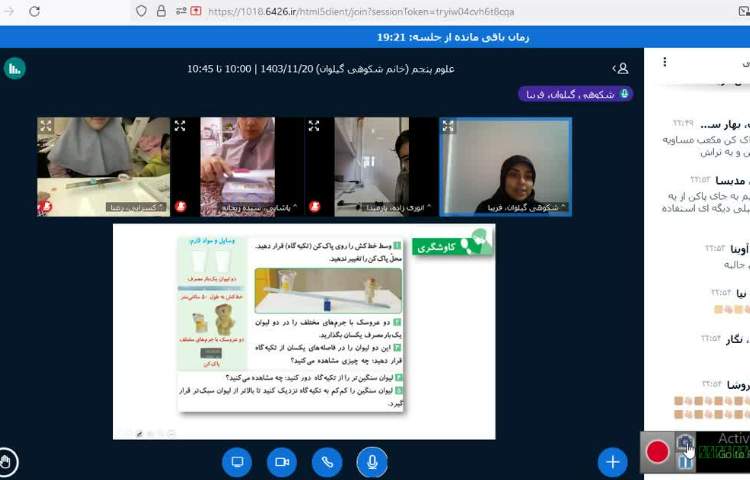750x480 pixels.
Task: Open the name menu of پاشایی، سیده ریحانه
Action: (x=258, y=207)
